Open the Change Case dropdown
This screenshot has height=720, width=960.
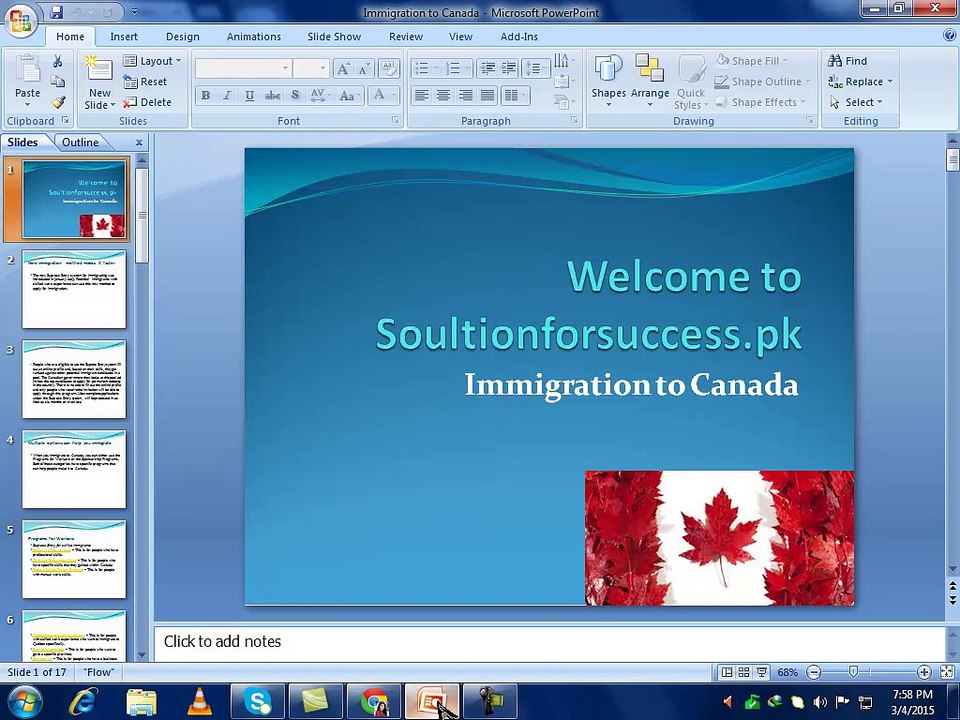(x=350, y=96)
